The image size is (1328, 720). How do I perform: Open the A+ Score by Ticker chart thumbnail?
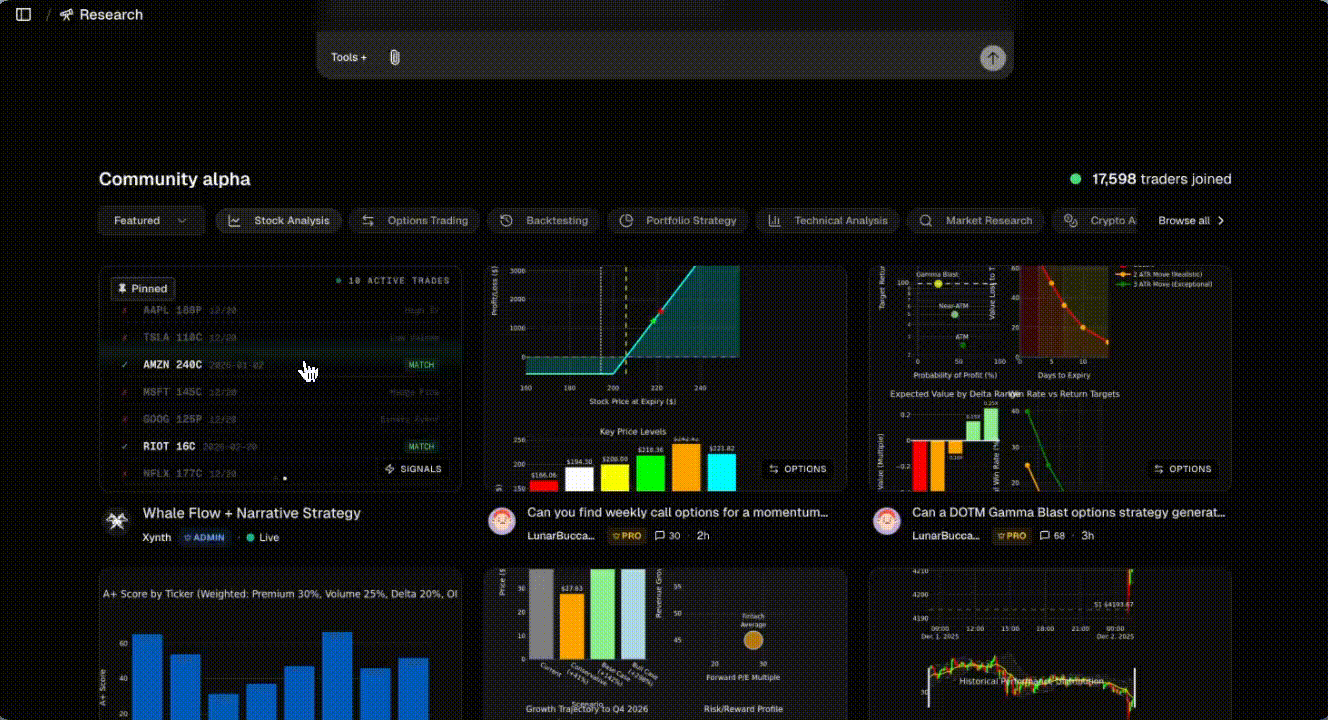tap(280, 645)
